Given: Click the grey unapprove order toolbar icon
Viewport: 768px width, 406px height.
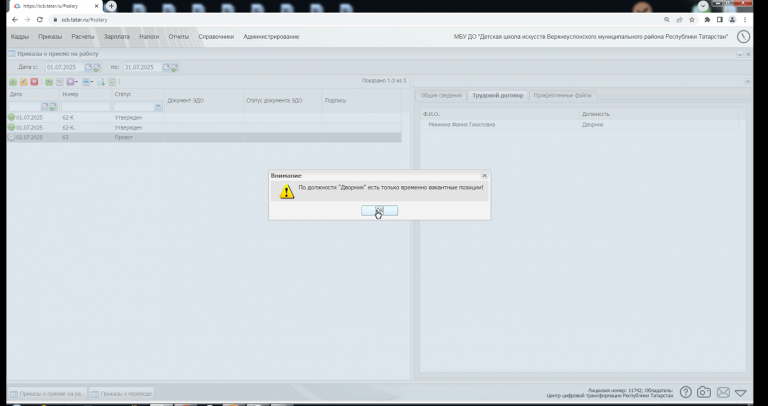Looking at the screenshot, I should tap(60, 82).
